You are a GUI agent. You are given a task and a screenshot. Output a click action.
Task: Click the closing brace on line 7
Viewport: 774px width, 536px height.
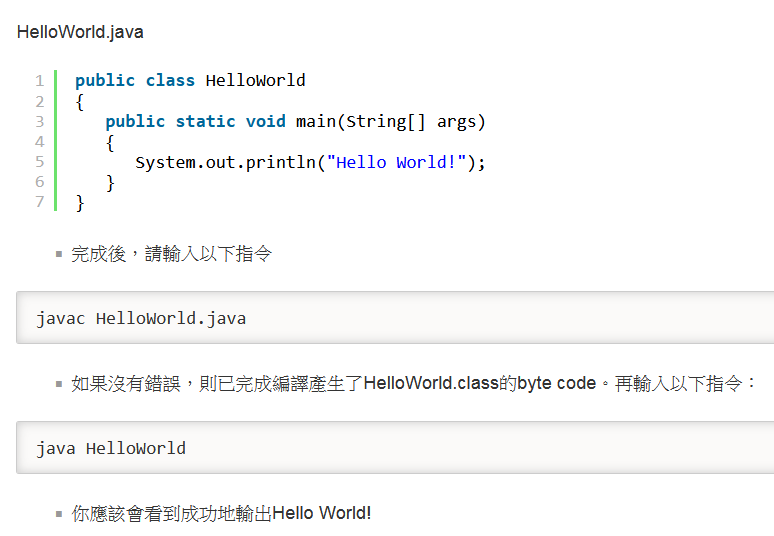pyautogui.click(x=80, y=202)
